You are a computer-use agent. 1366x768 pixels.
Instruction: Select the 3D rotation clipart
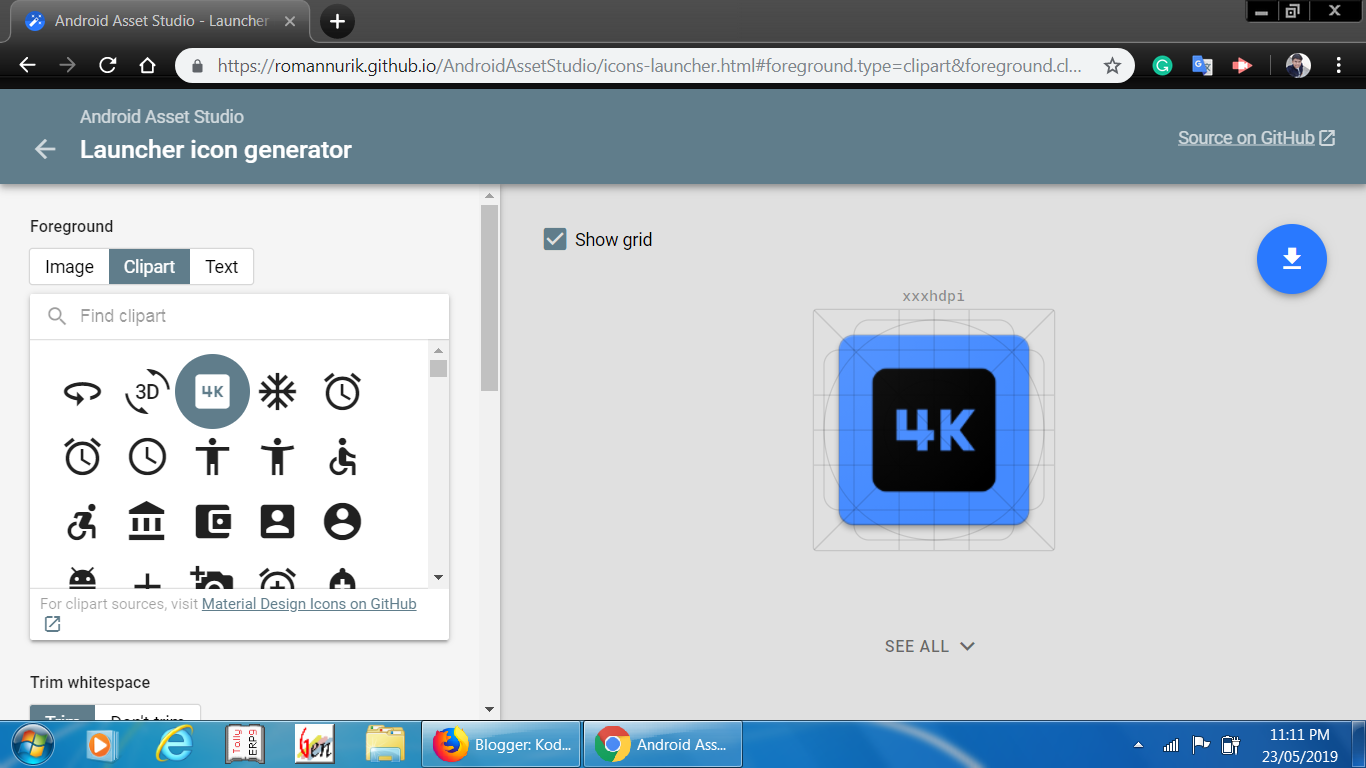(x=147, y=391)
